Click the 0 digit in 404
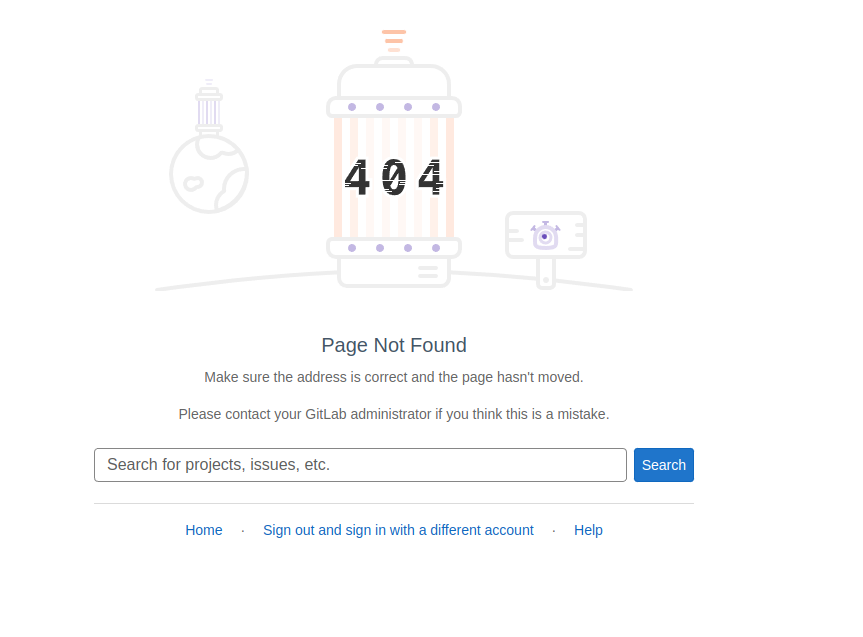The width and height of the screenshot is (863, 637). pyautogui.click(x=394, y=178)
